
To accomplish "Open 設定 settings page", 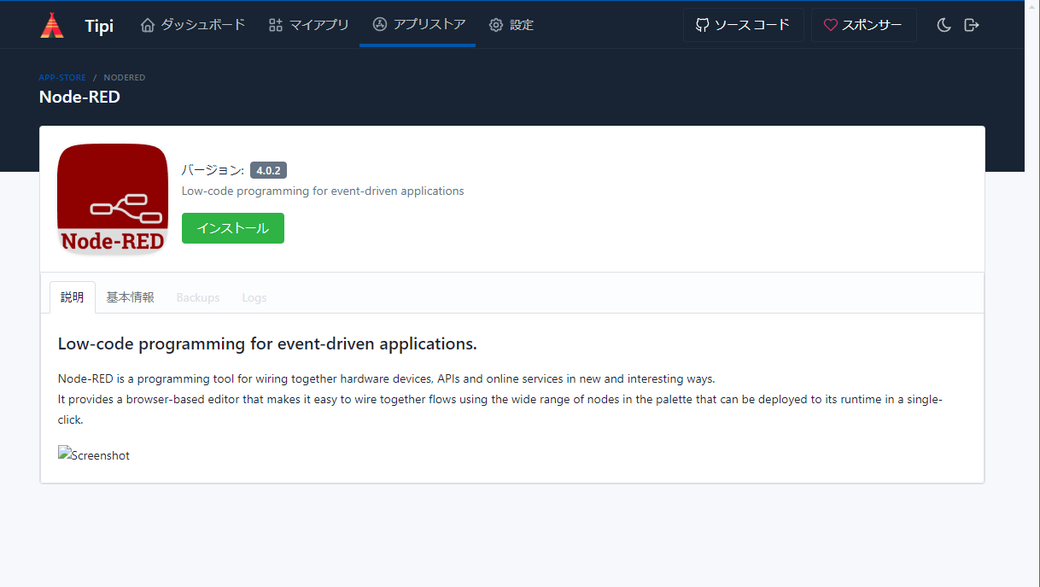I will 511,25.
